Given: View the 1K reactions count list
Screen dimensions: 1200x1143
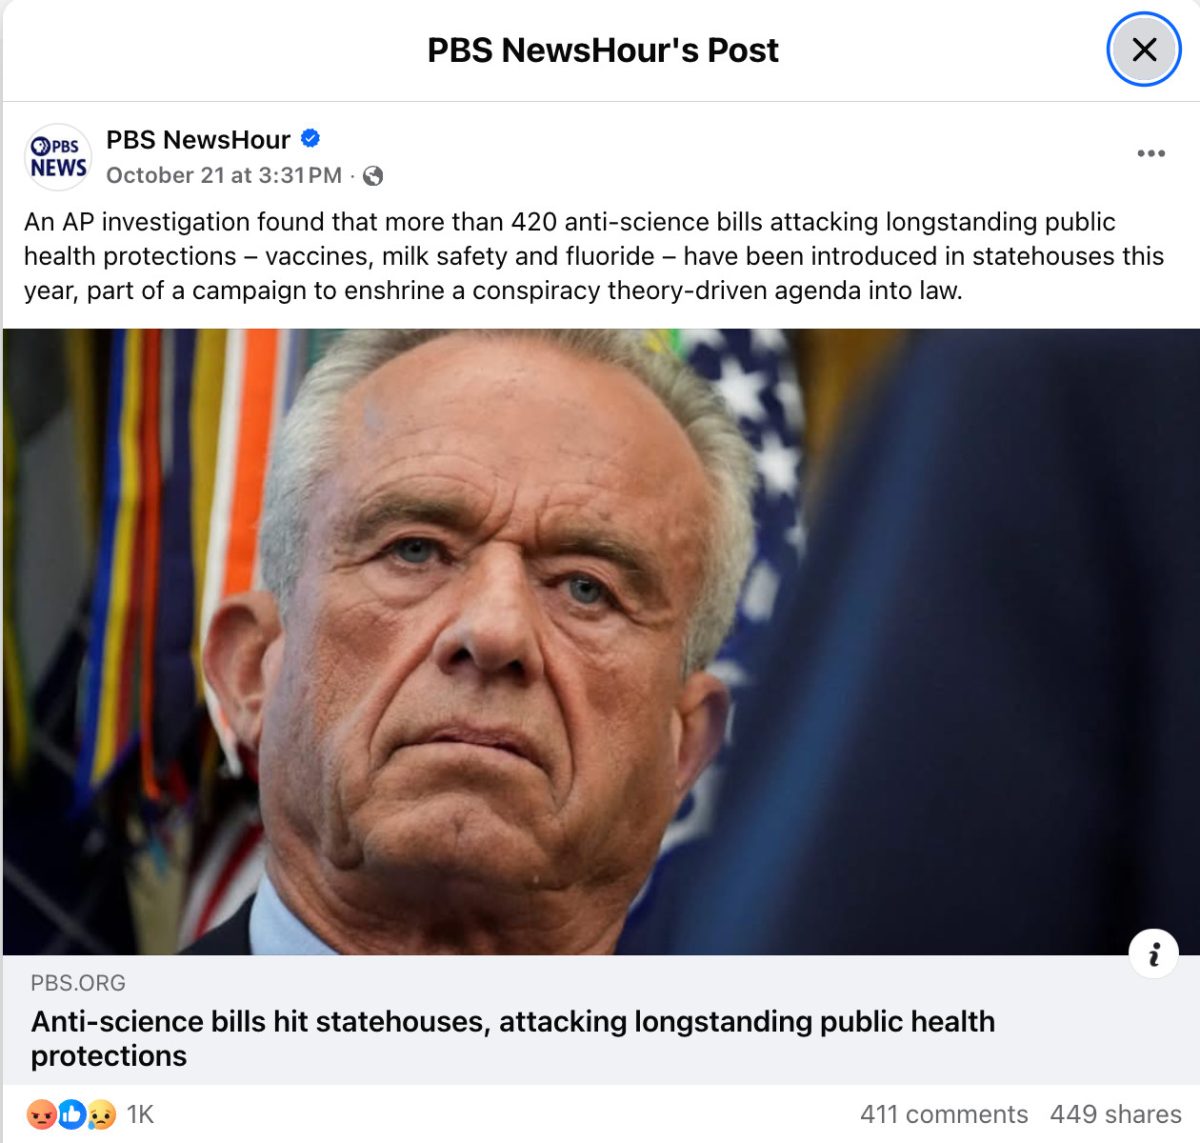Looking at the screenshot, I should [141, 1114].
